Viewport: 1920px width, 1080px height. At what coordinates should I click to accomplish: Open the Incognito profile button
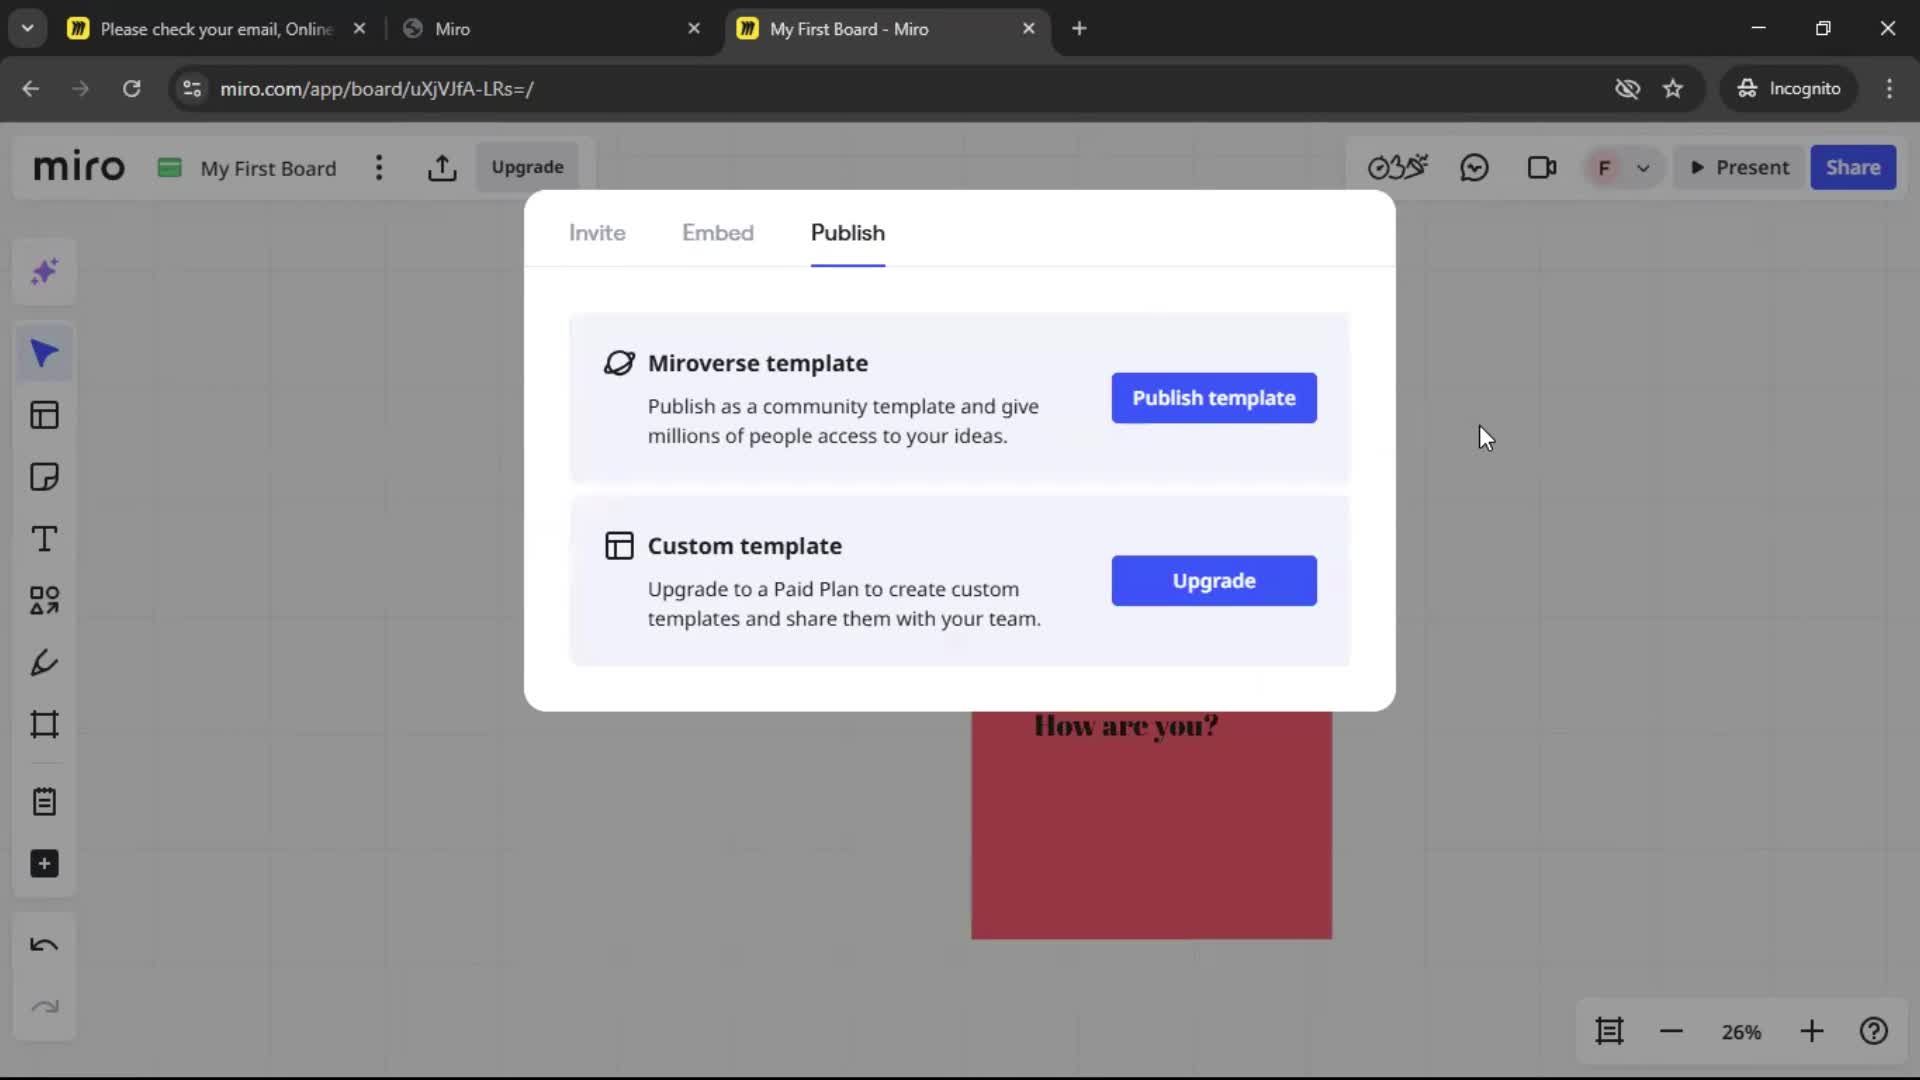click(1789, 89)
